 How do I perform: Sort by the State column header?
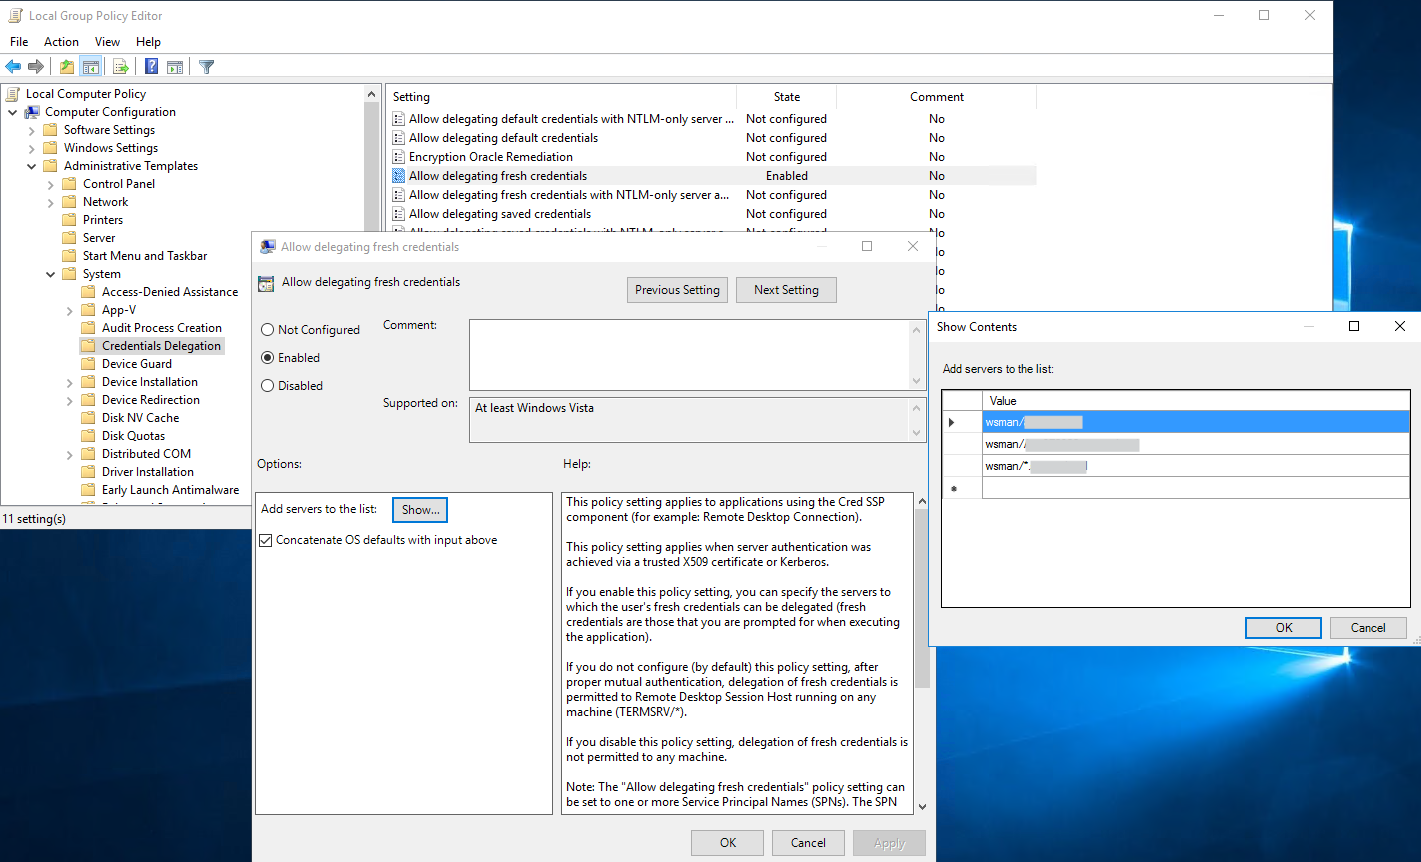787,97
